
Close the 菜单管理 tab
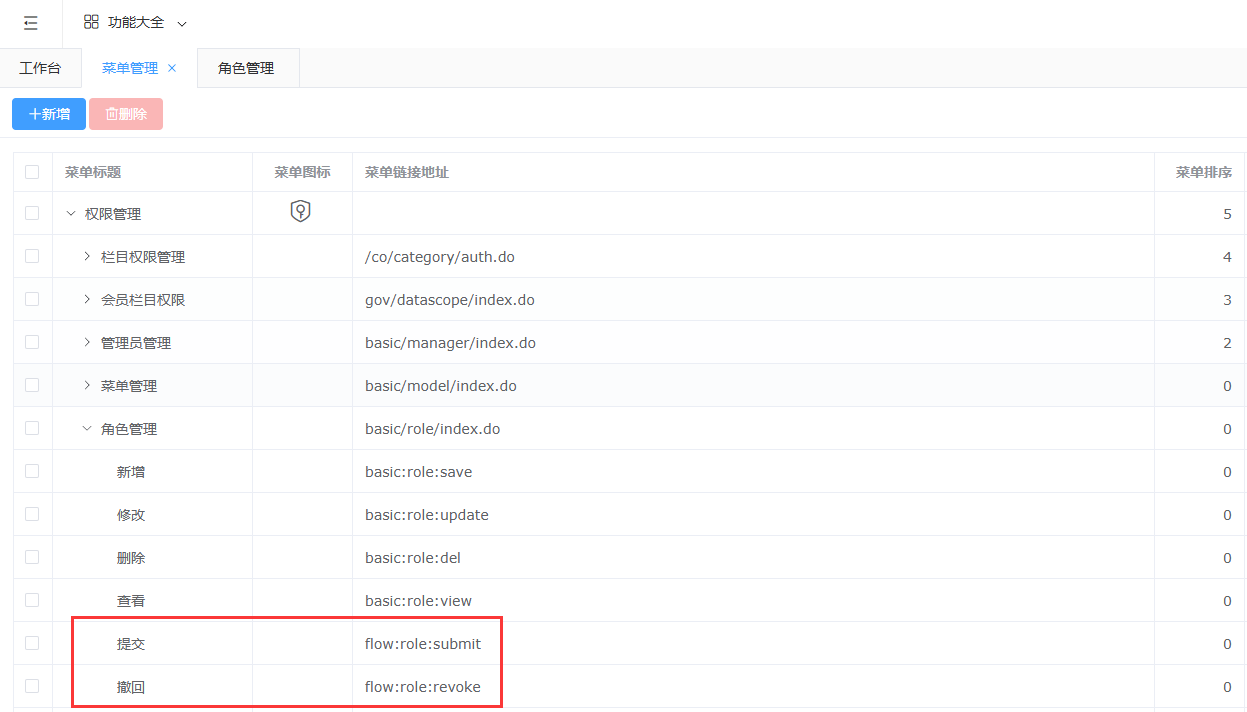tap(172, 68)
